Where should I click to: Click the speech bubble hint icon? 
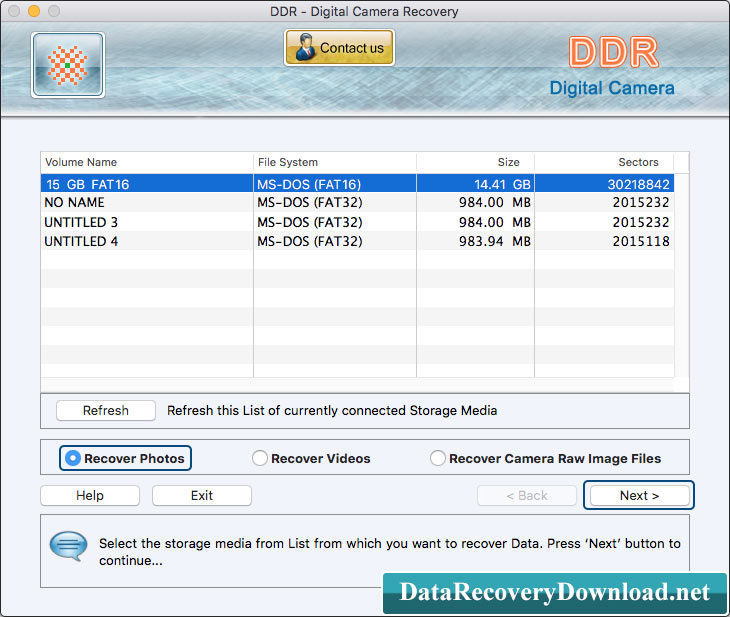[68, 546]
